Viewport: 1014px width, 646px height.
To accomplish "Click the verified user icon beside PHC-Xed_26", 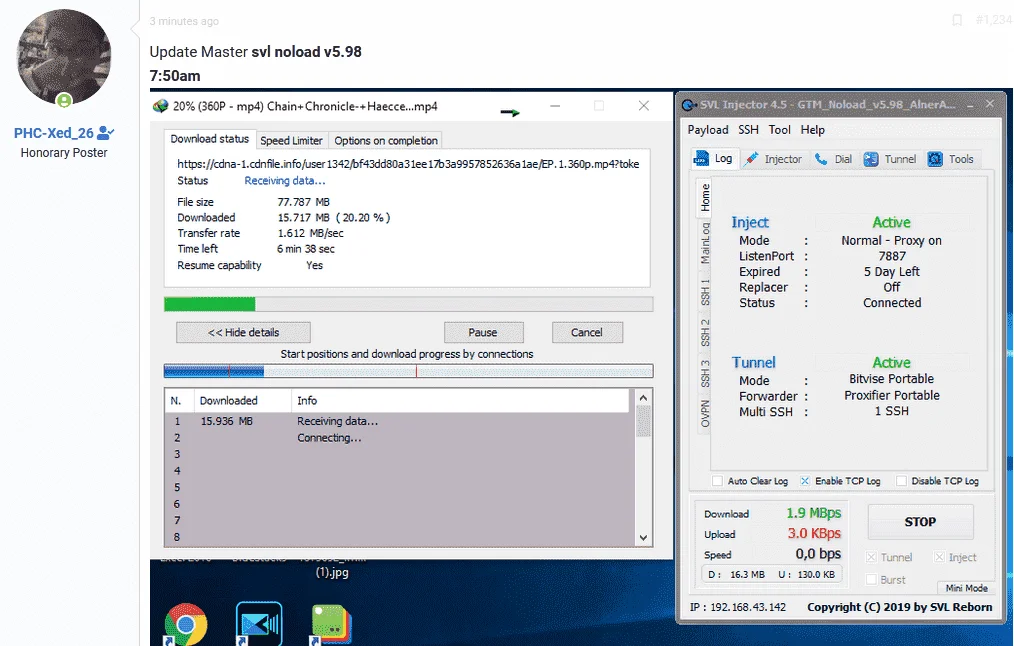I will click(x=105, y=133).
